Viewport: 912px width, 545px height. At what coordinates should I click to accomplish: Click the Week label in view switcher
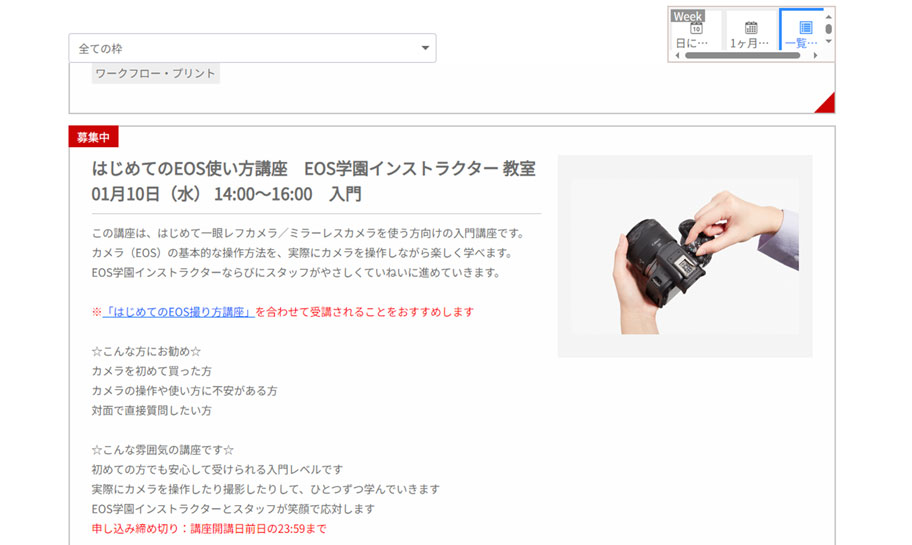tap(688, 16)
